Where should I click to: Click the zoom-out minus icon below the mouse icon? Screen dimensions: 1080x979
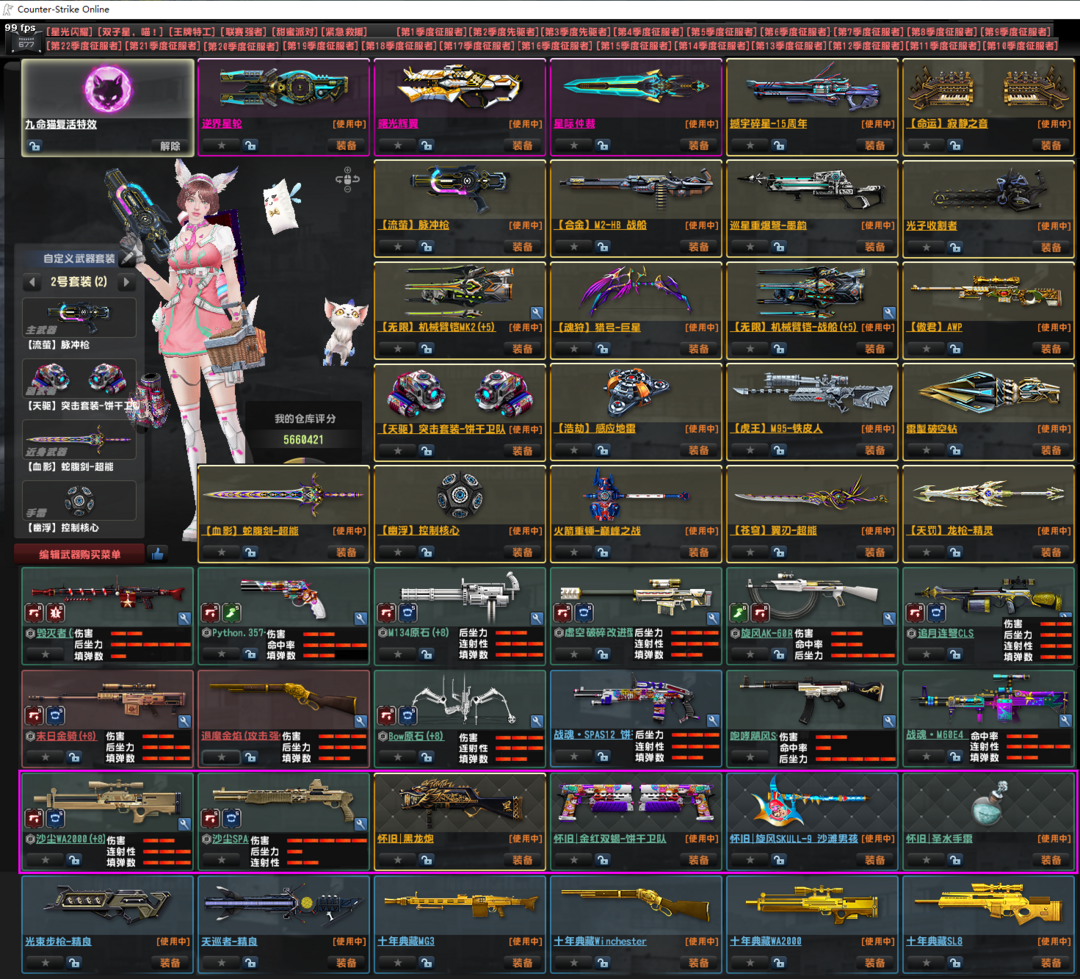[347, 189]
